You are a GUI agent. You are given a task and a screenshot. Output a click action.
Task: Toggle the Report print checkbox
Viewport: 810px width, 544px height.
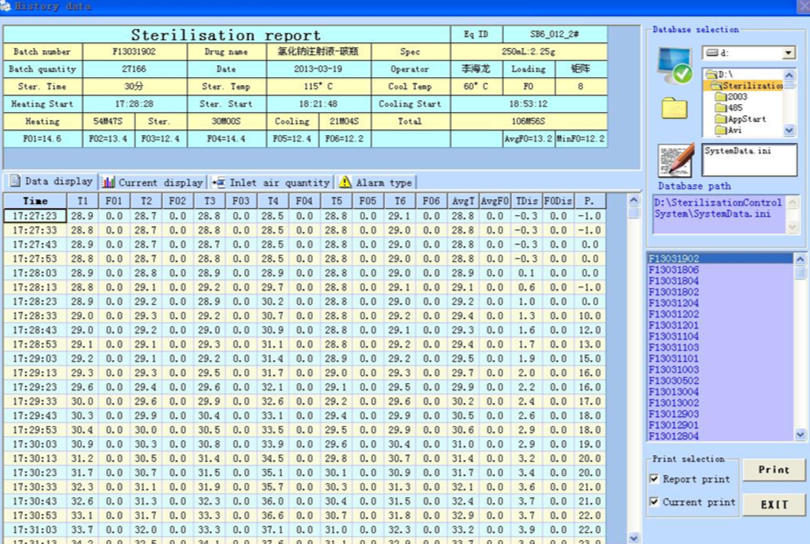[654, 480]
